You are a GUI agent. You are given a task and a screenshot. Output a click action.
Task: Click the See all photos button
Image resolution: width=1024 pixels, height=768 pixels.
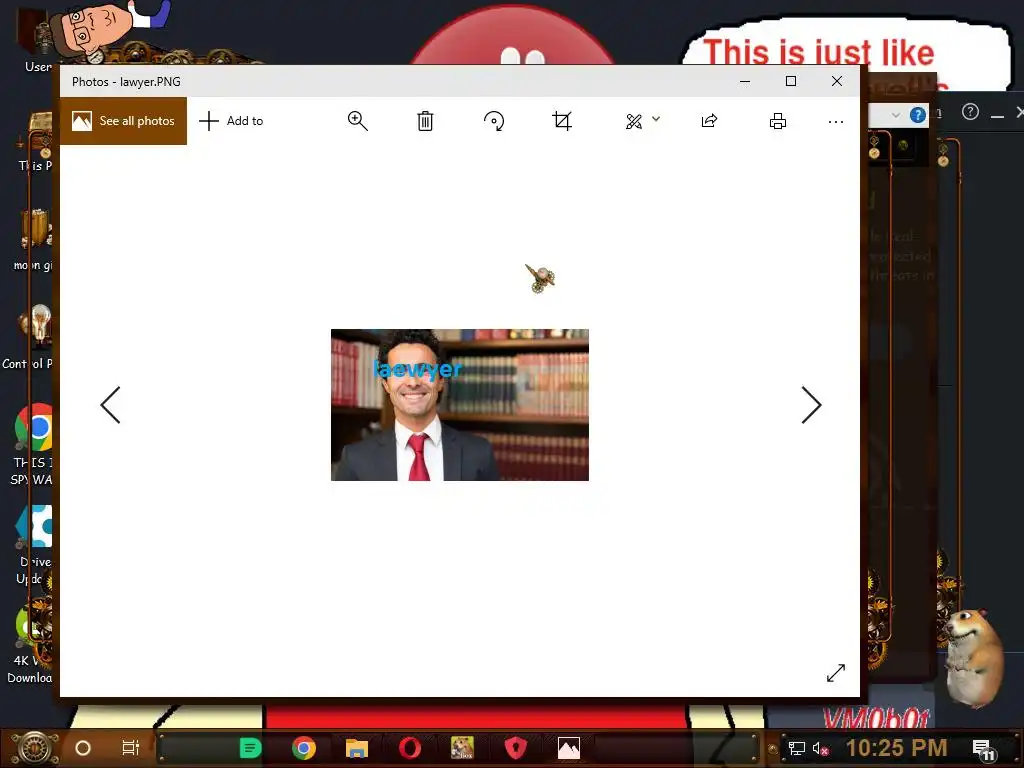123,121
